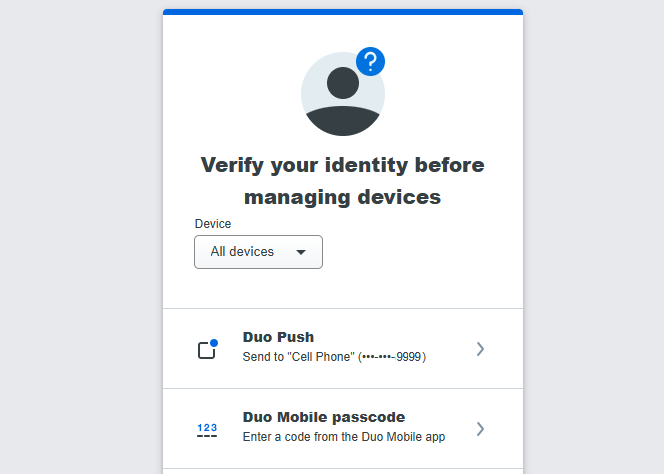Screen dimensions: 664x474
Task: Click the "managing devices" heading line
Action: [342, 197]
